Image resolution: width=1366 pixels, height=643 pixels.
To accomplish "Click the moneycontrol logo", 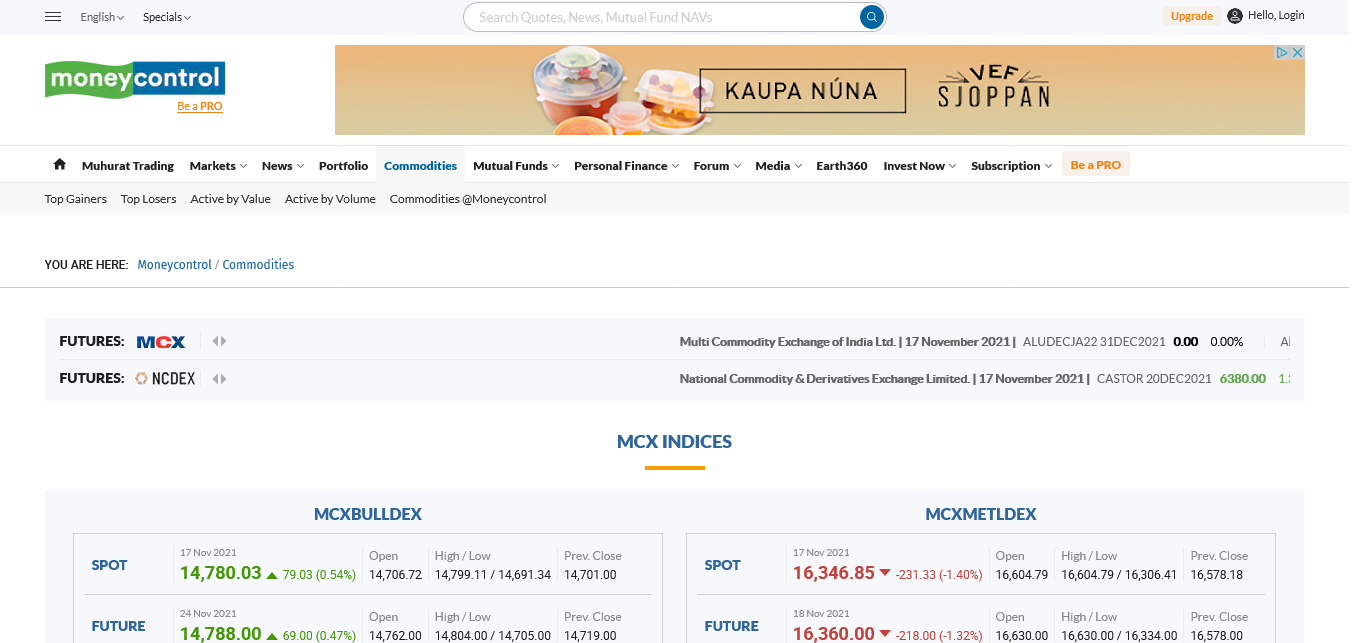I will click(x=134, y=79).
